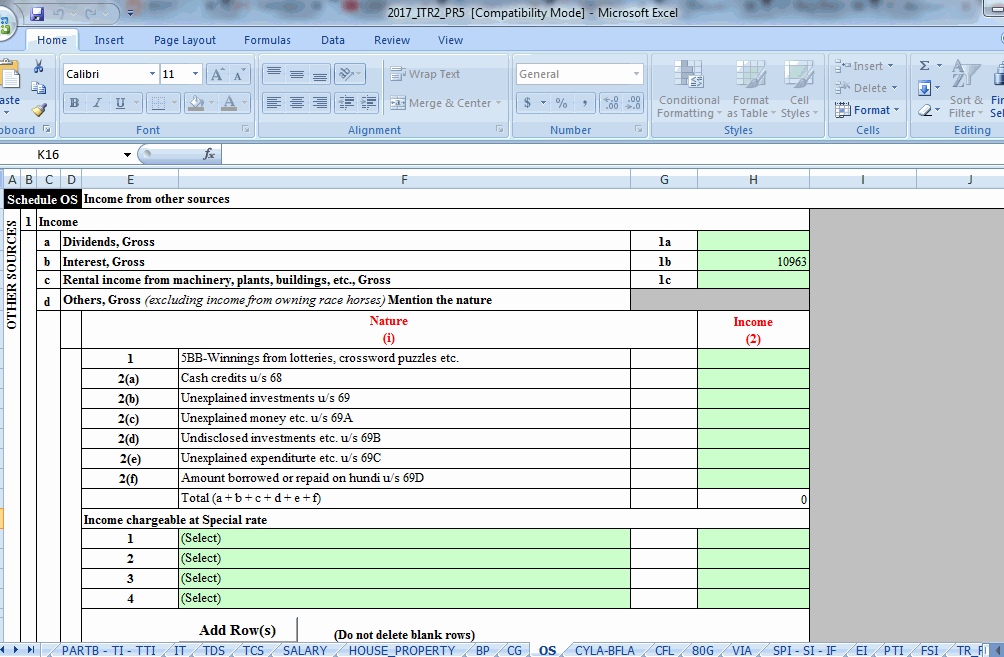Open the Page Layout ribbon tab
Image resolution: width=1004 pixels, height=657 pixels.
click(x=184, y=40)
